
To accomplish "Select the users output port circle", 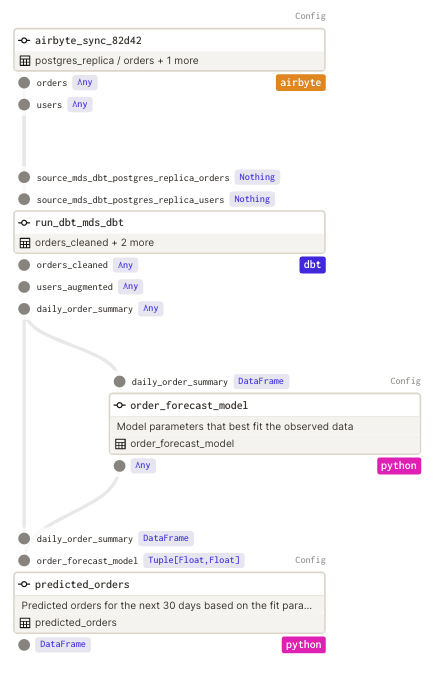I will click(x=24, y=105).
